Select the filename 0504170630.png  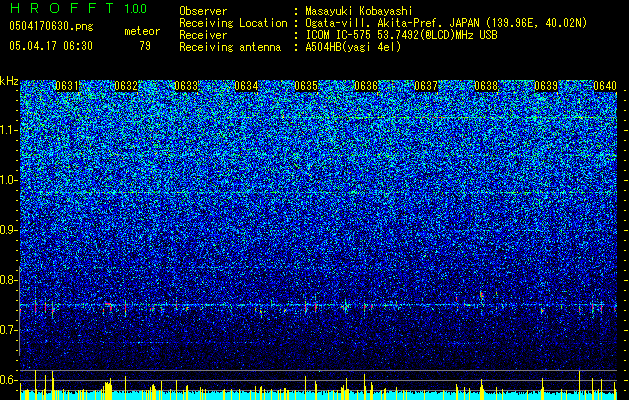(x=51, y=27)
